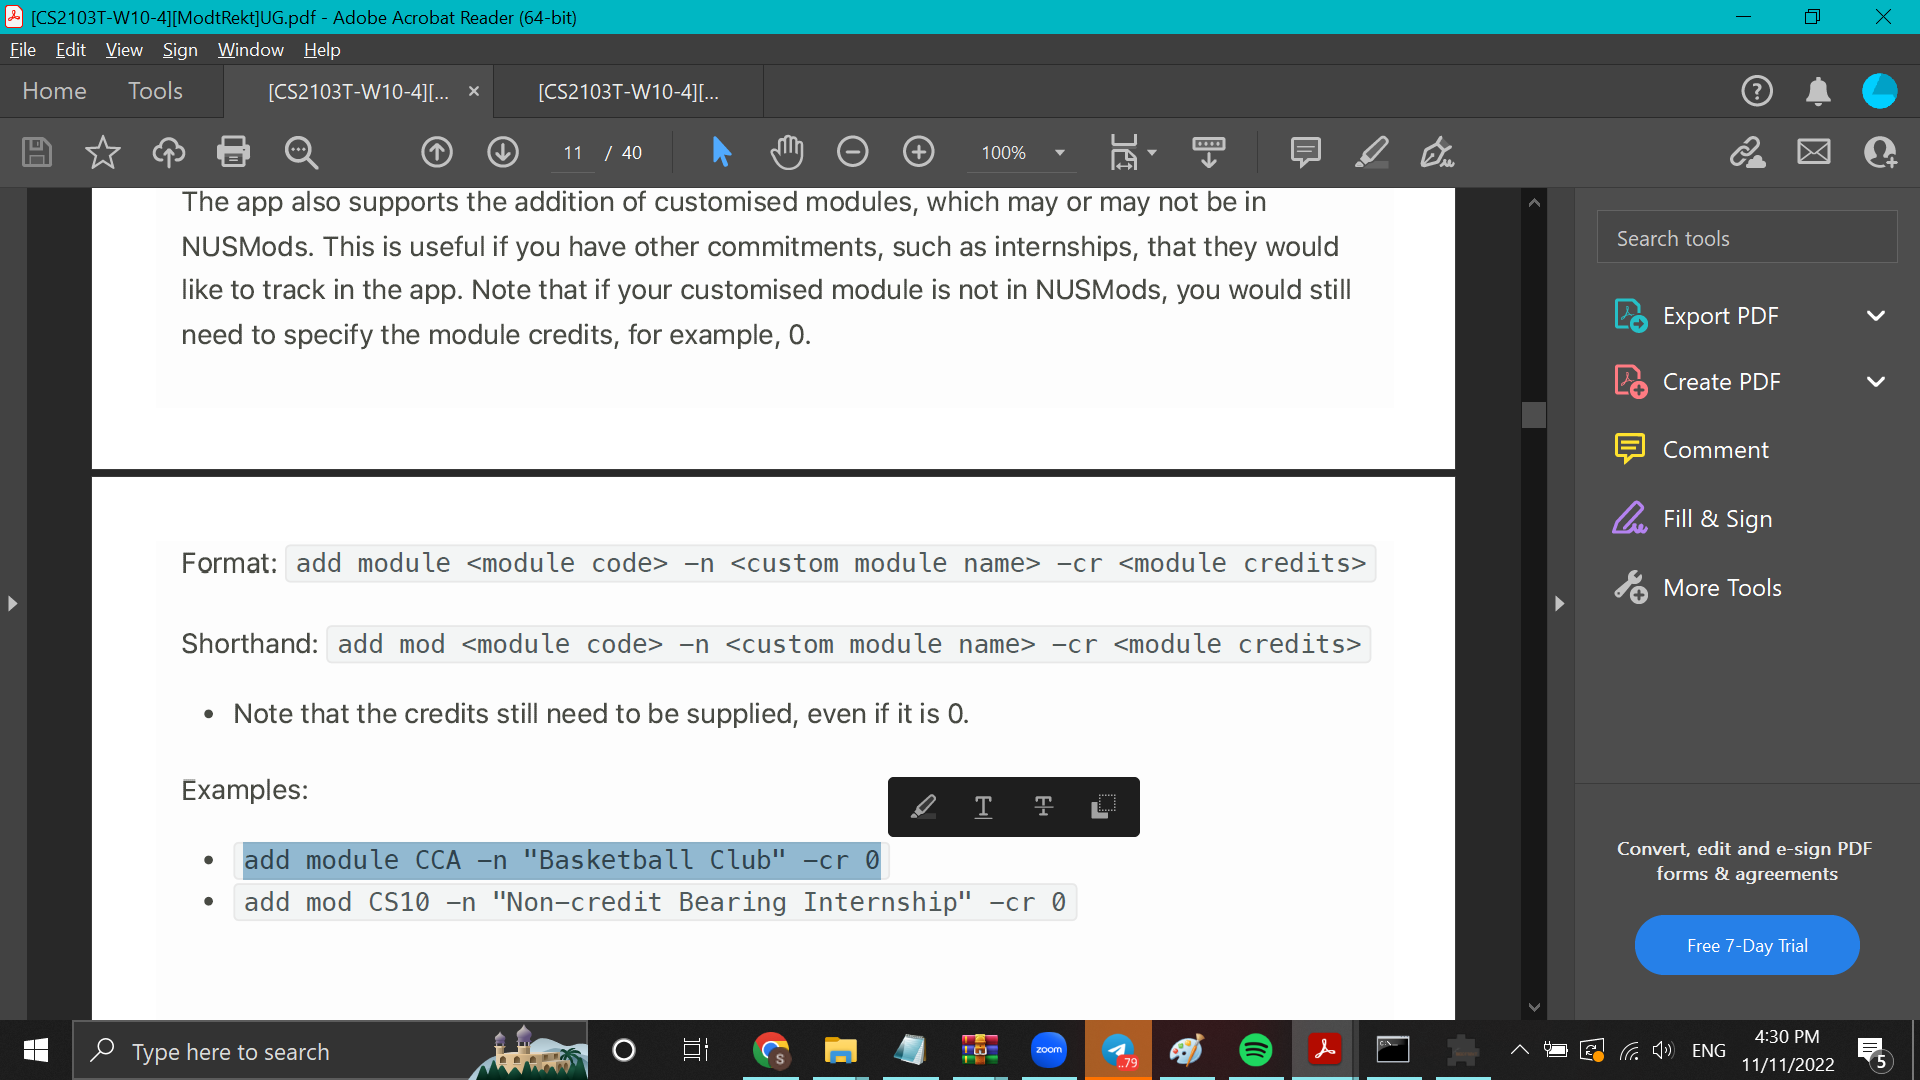Open the View menu

click(x=124, y=49)
